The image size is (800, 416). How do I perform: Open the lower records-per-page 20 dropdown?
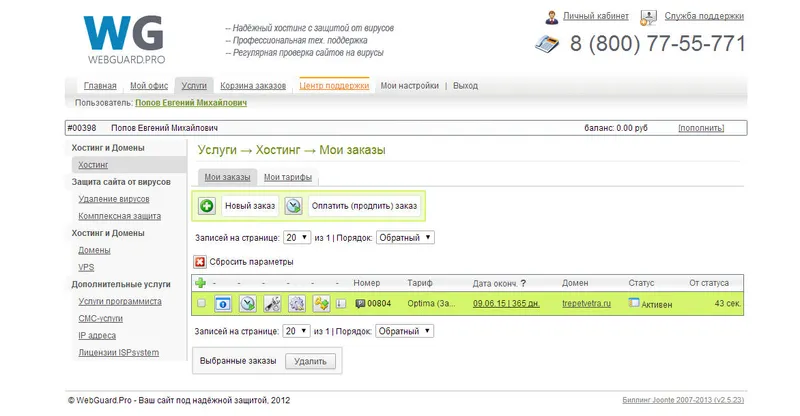pyautogui.click(x=296, y=331)
